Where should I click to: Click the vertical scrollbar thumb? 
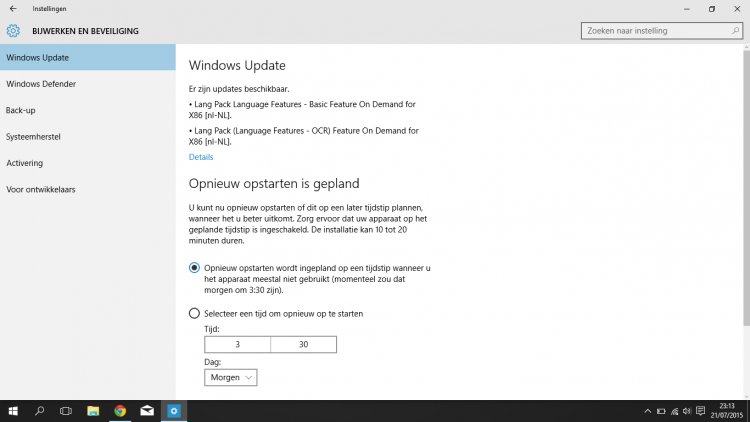(746, 188)
